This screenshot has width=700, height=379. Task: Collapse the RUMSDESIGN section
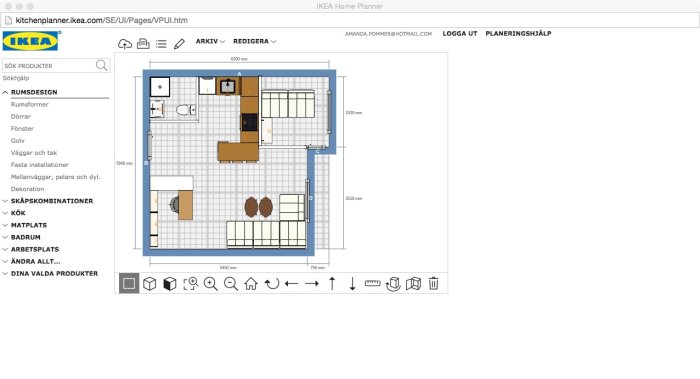(x=34, y=92)
